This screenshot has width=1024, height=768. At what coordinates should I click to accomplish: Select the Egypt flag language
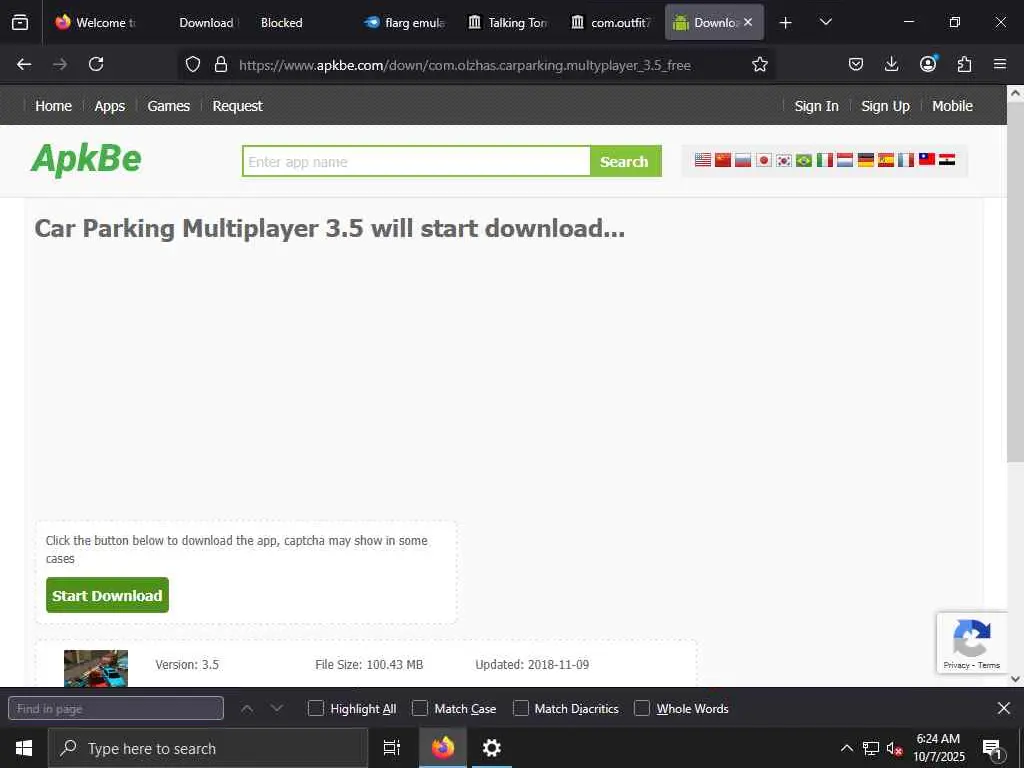(947, 160)
